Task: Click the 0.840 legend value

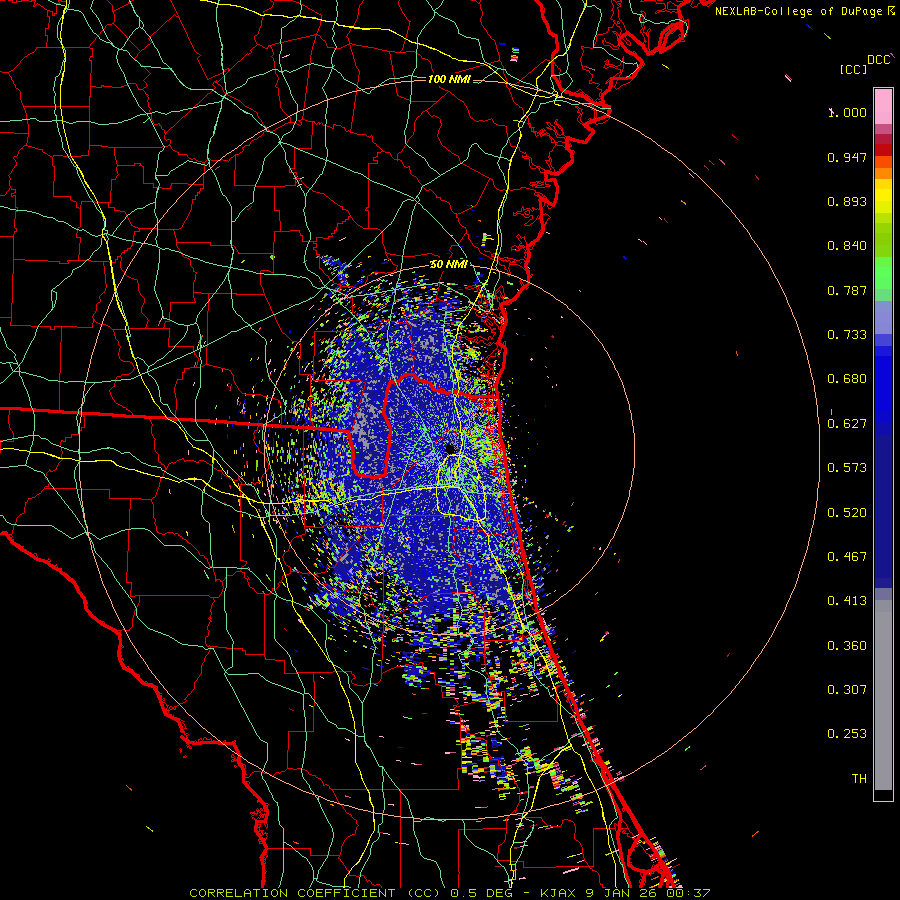Action: point(847,246)
